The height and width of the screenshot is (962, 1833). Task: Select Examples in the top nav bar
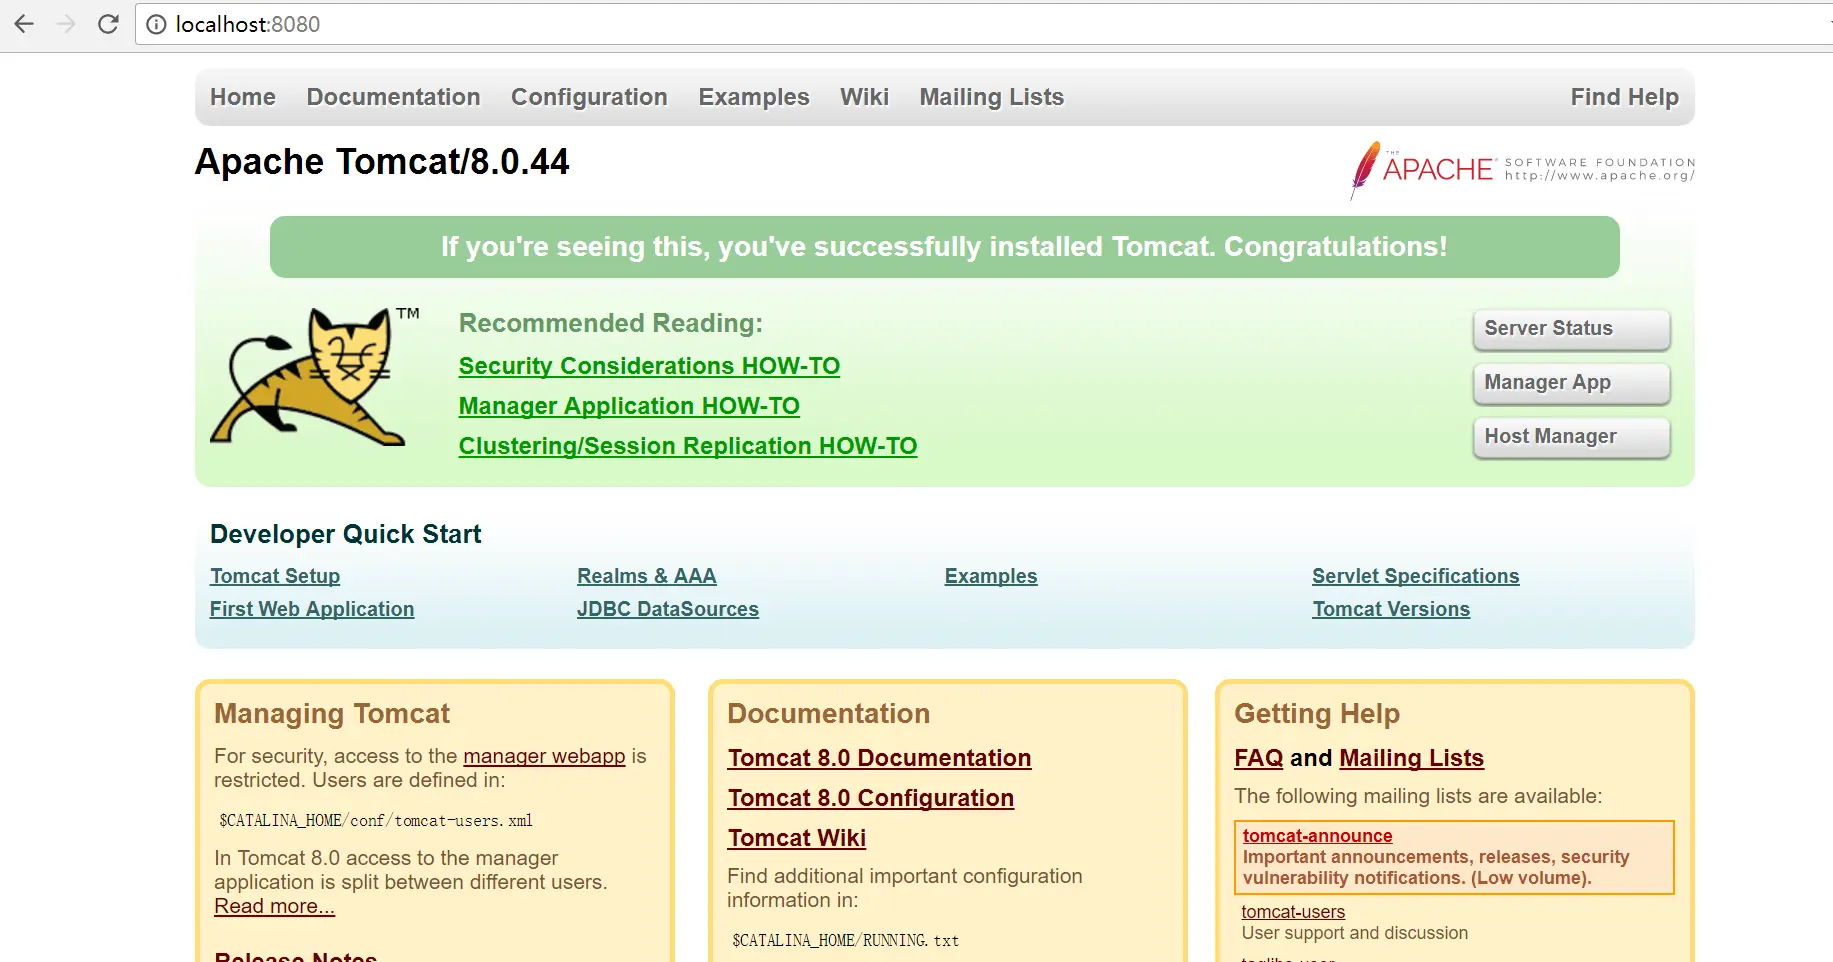[x=754, y=97]
